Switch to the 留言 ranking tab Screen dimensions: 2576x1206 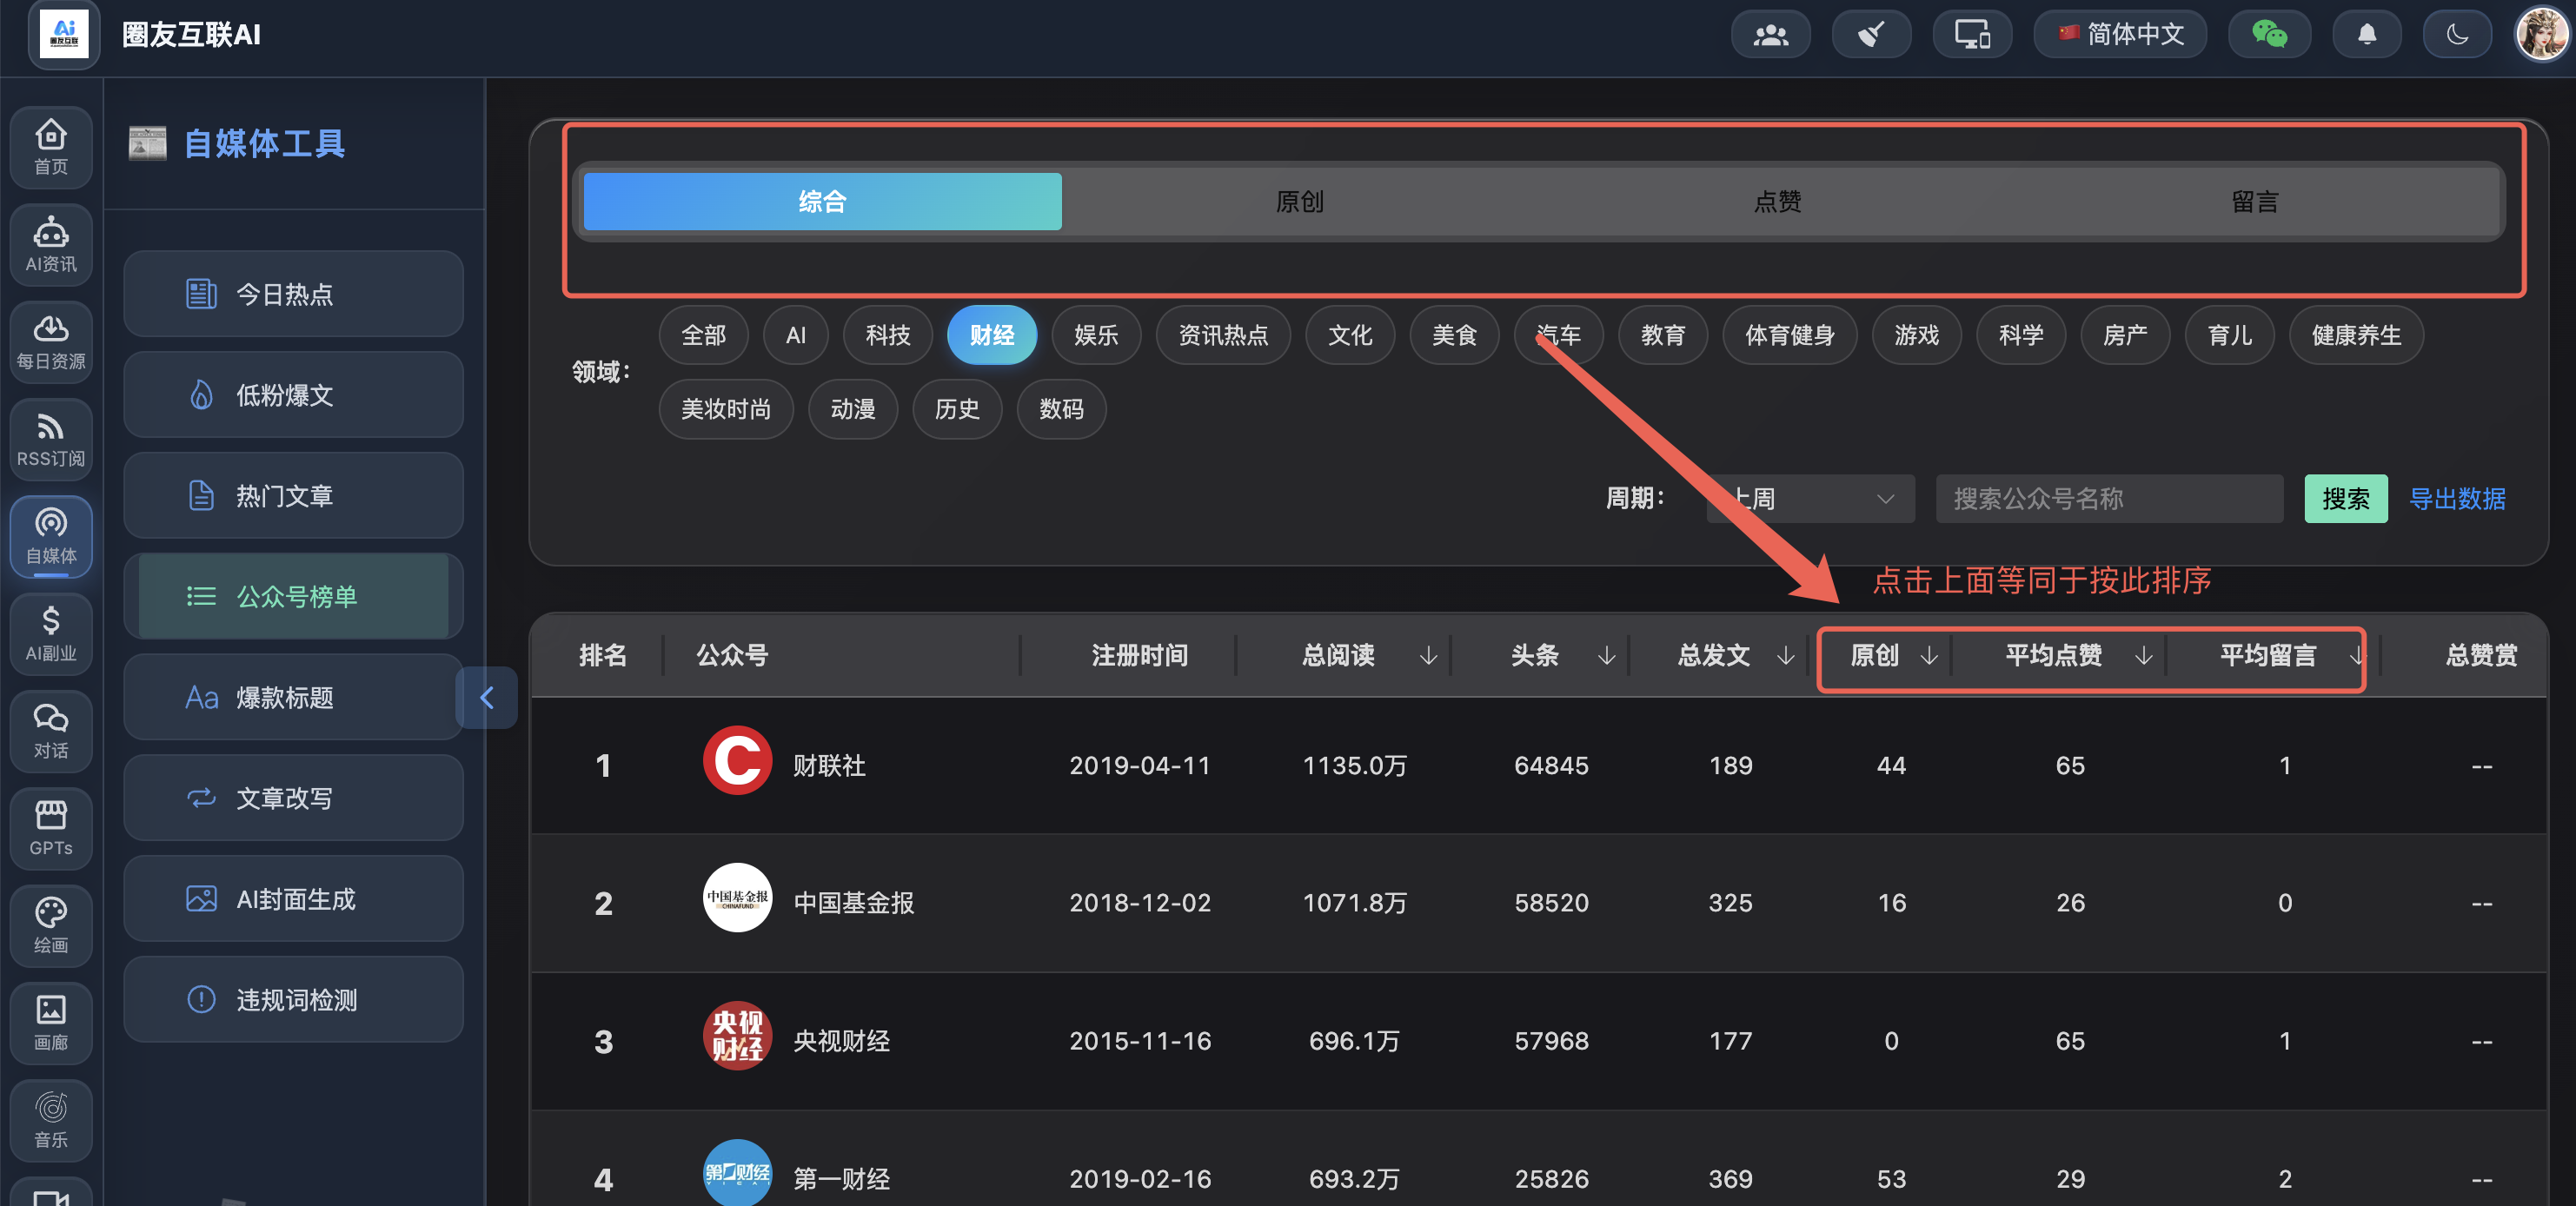2255,202
